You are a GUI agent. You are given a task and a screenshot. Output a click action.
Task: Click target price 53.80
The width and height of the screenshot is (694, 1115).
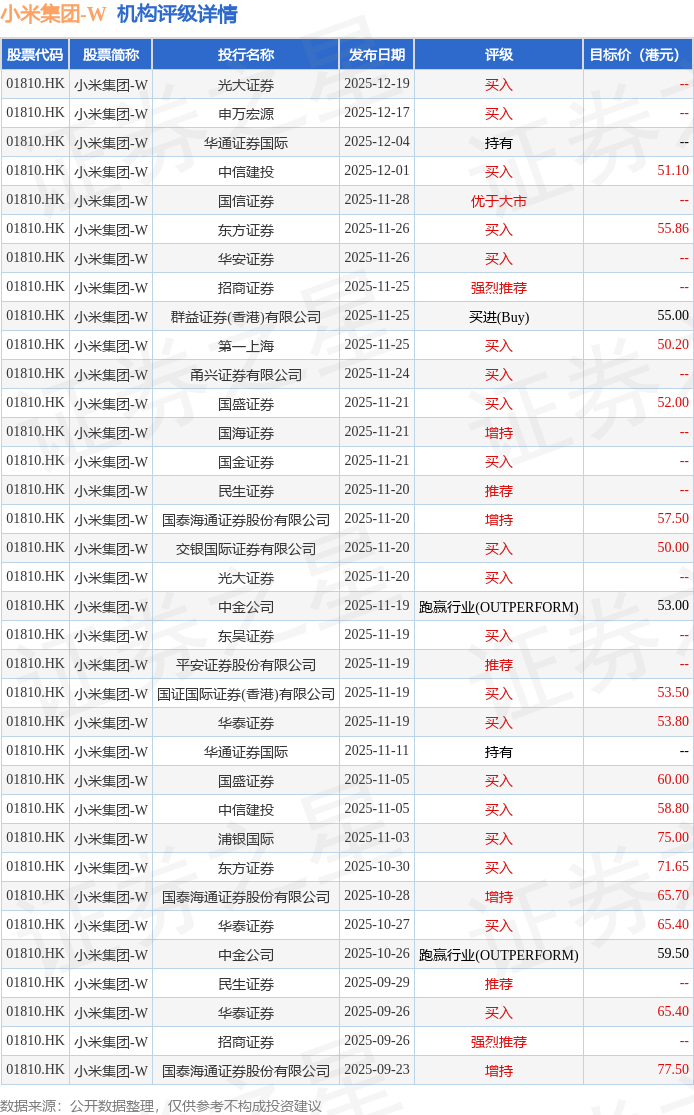673,722
